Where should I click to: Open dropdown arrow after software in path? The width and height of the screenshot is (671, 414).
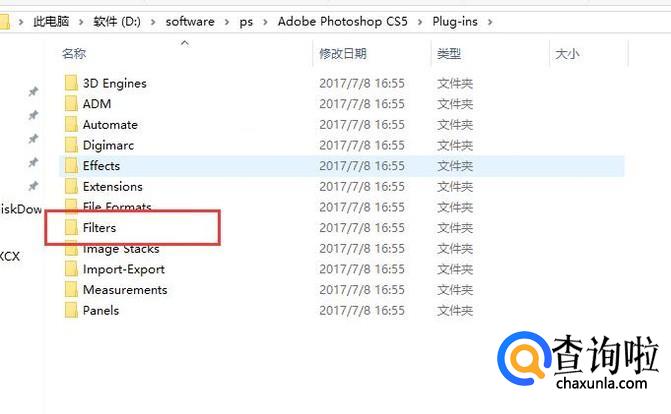pos(227,21)
